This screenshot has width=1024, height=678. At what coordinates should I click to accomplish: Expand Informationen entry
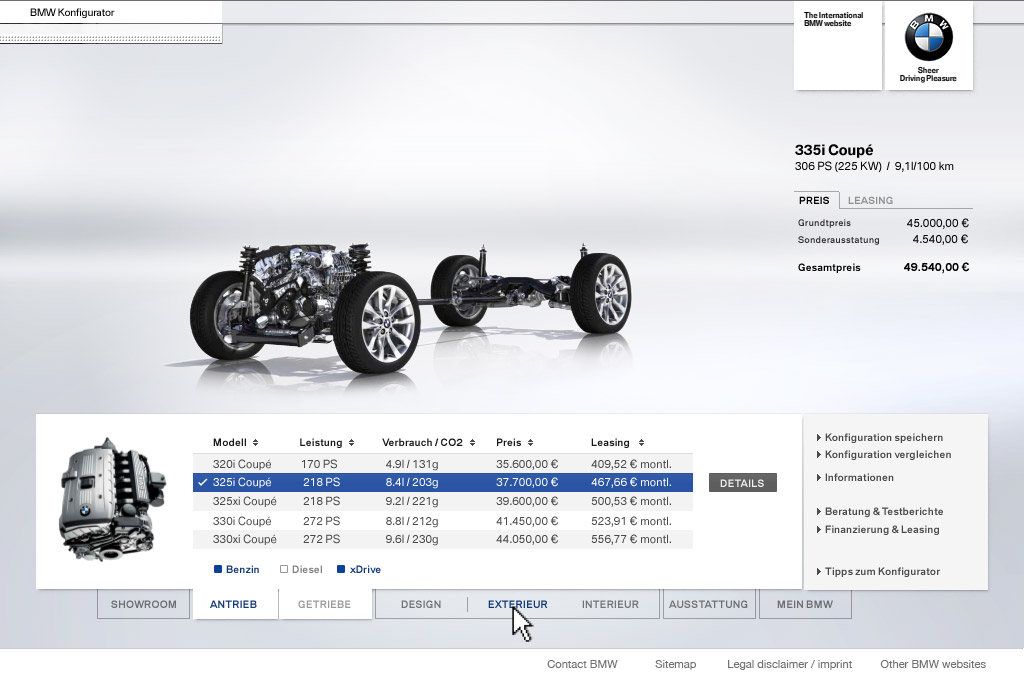(855, 477)
